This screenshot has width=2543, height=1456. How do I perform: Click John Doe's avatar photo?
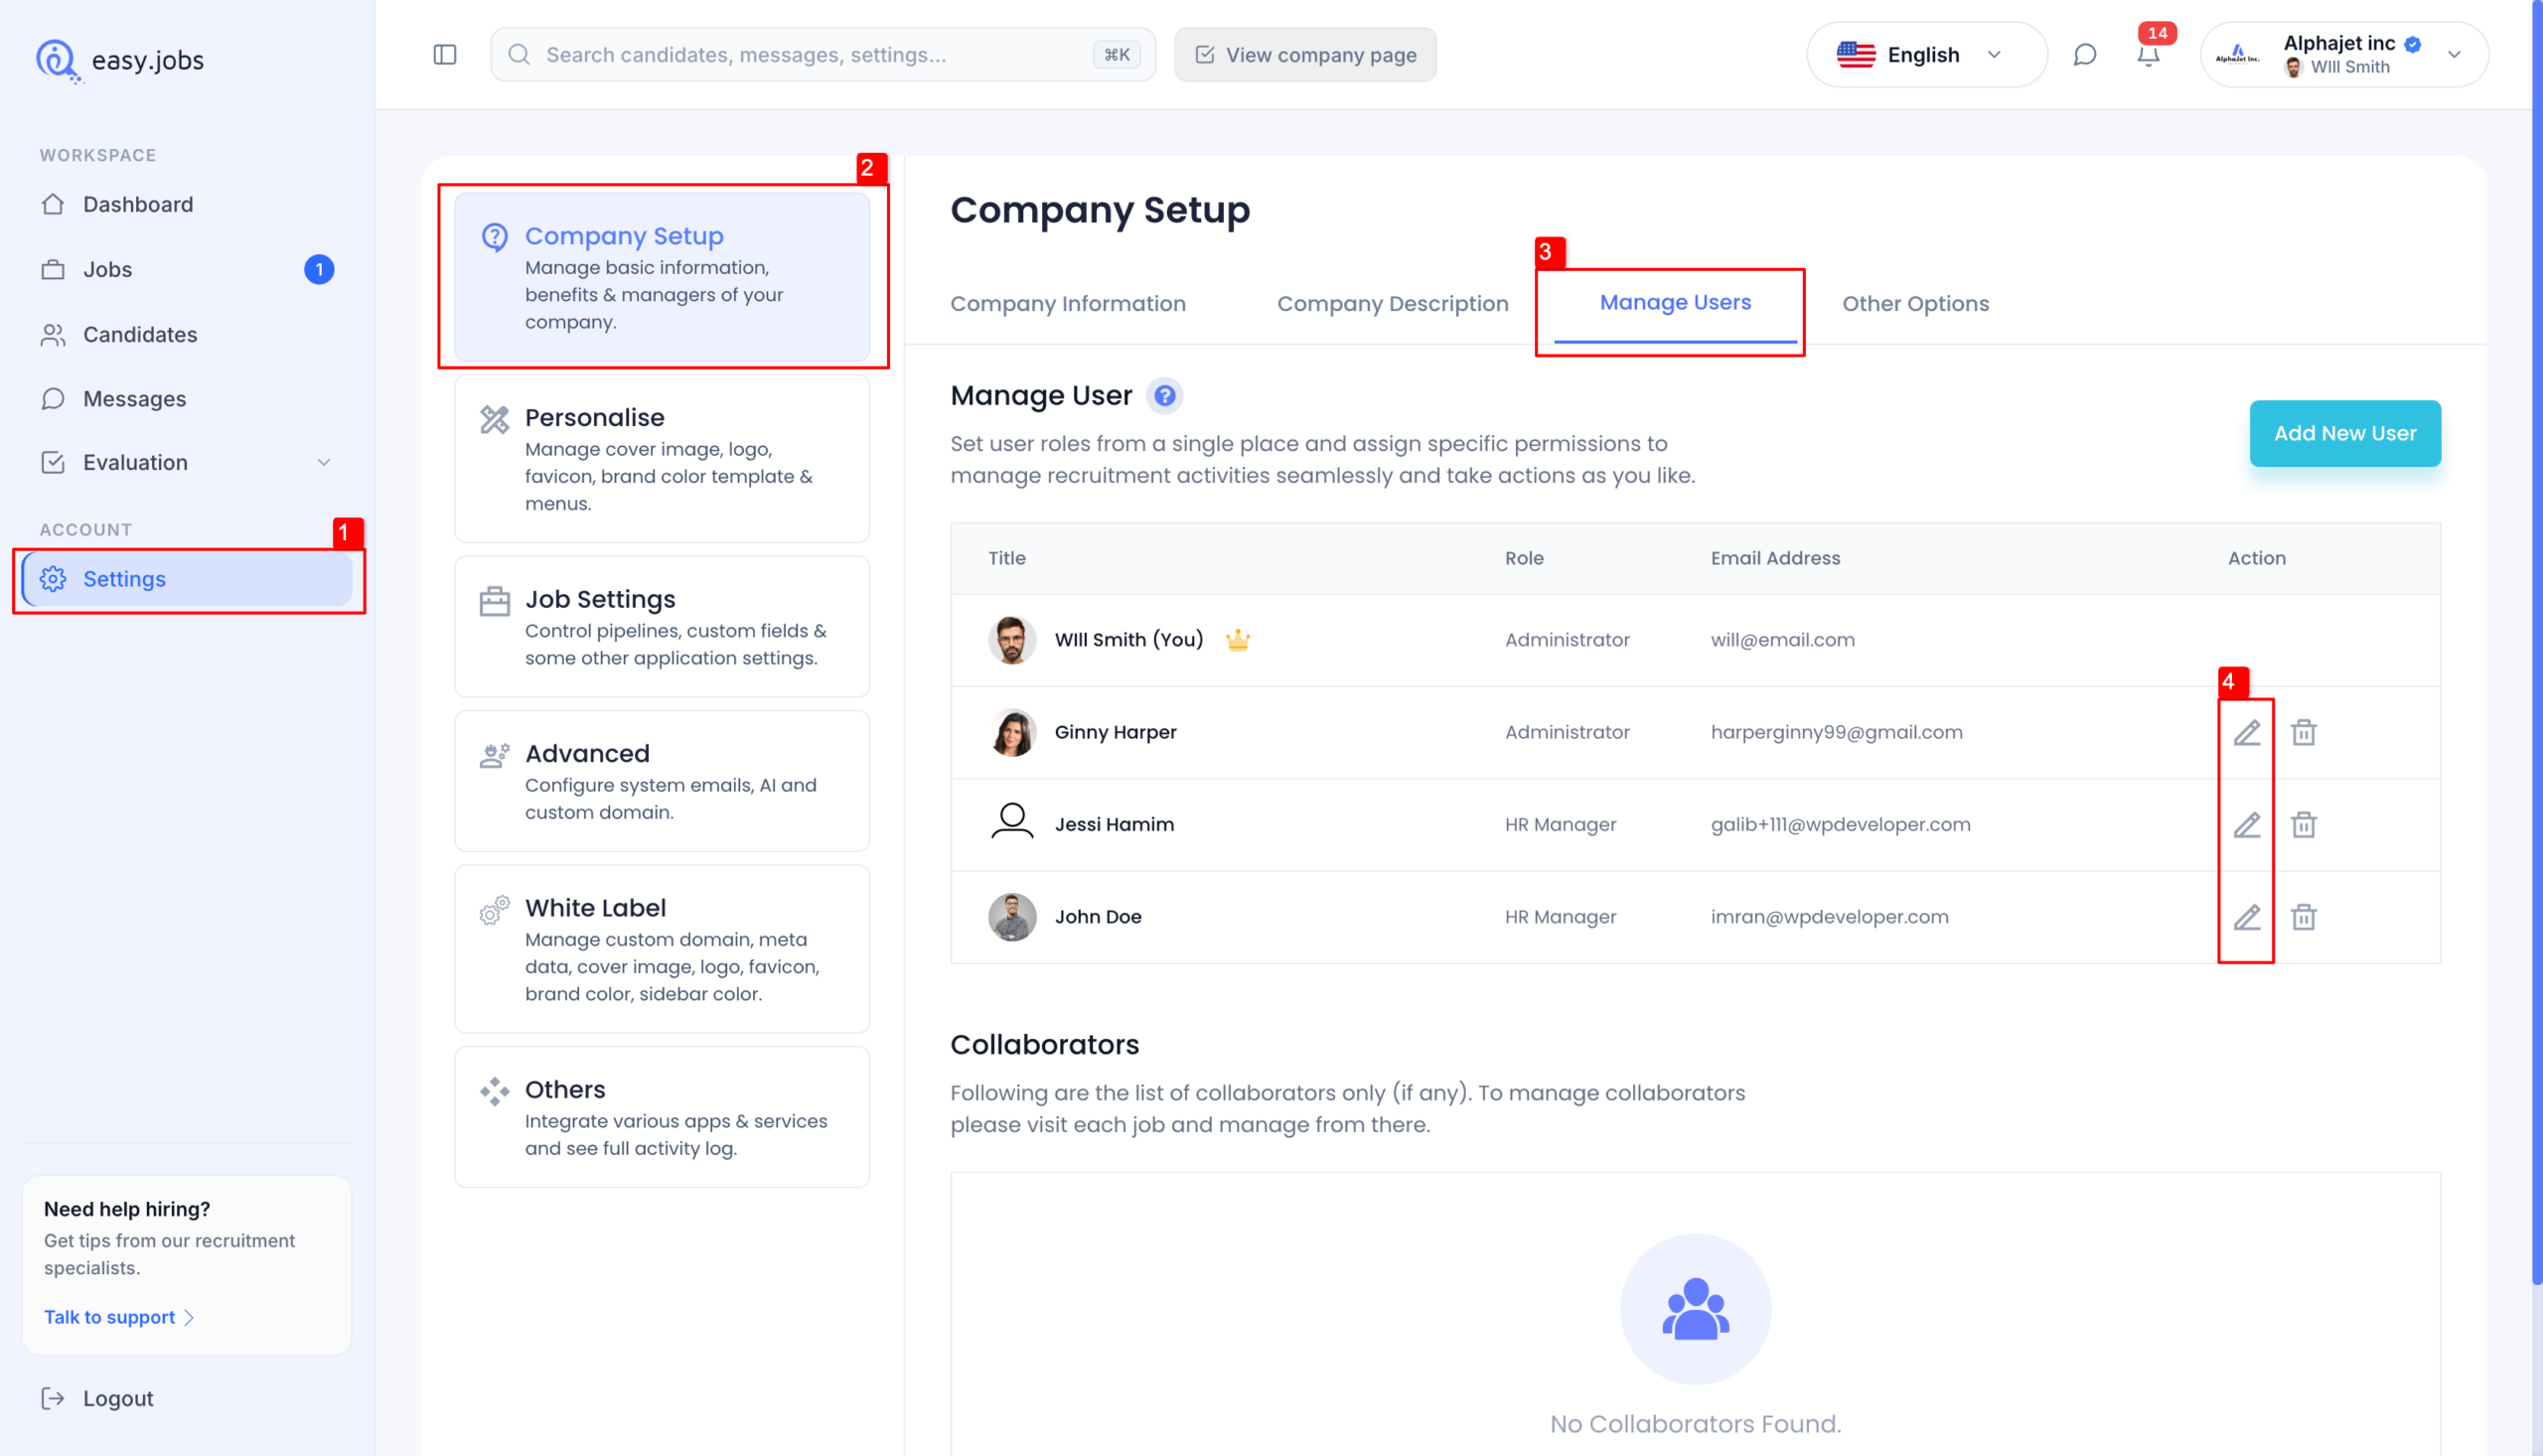(1012, 917)
